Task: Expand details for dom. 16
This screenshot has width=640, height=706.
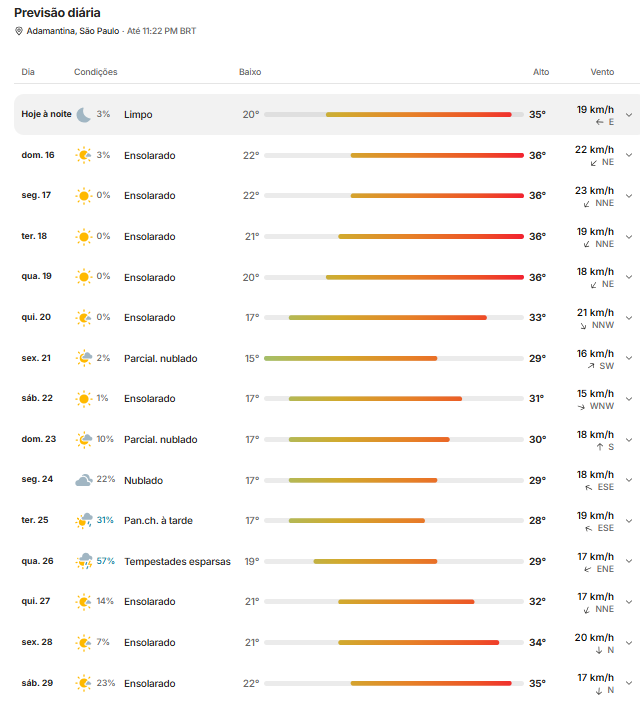Action: pos(629,155)
